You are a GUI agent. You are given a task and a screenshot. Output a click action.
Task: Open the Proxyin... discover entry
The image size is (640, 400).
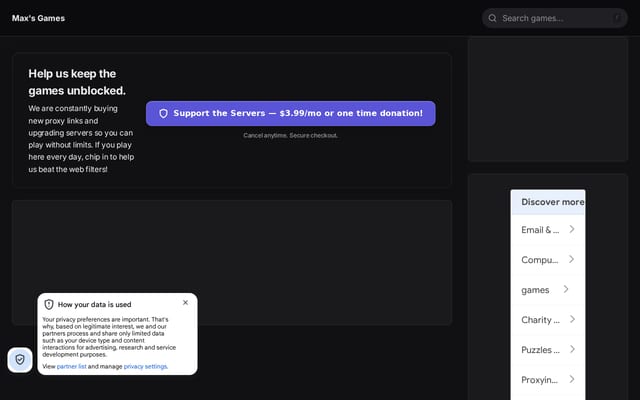pos(548,380)
